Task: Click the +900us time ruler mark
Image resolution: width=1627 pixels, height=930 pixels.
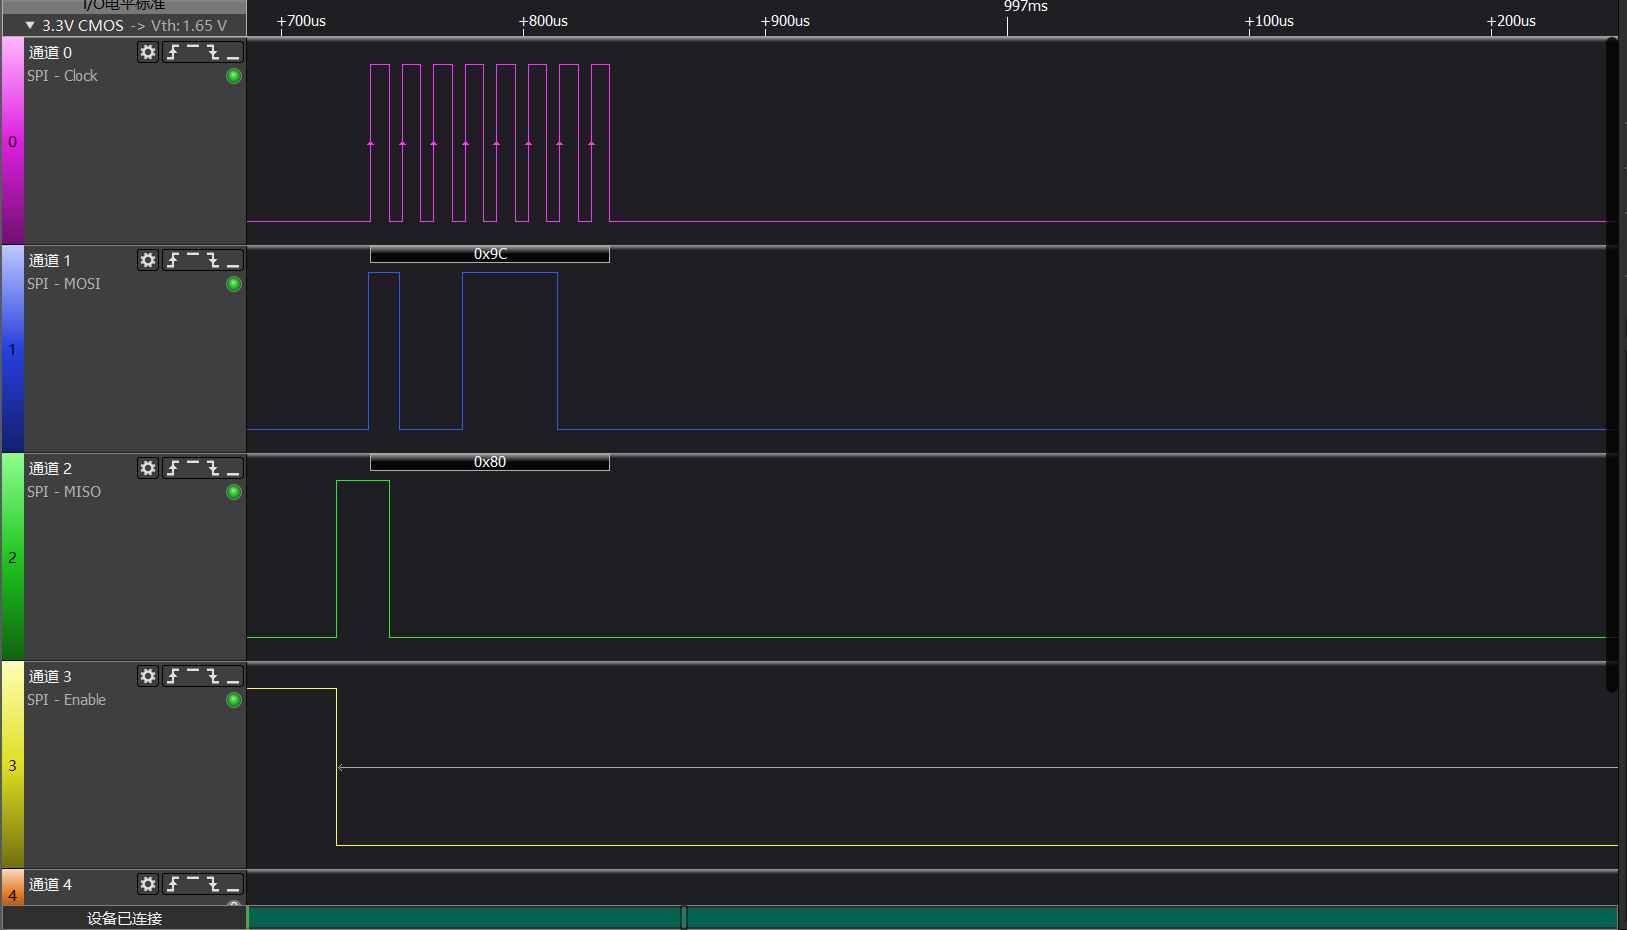Action: click(x=785, y=21)
